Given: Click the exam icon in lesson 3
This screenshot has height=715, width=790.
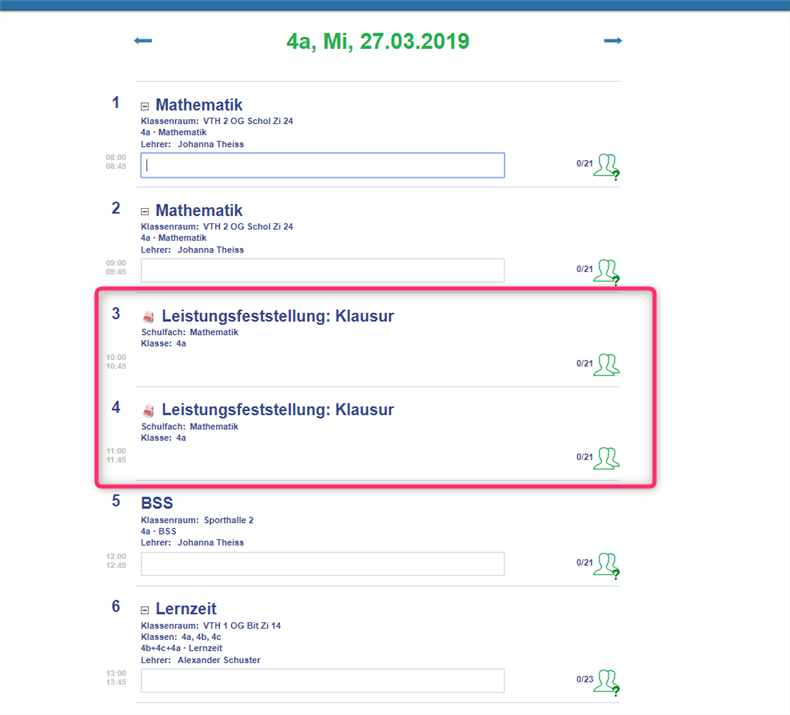Looking at the screenshot, I should point(148,317).
